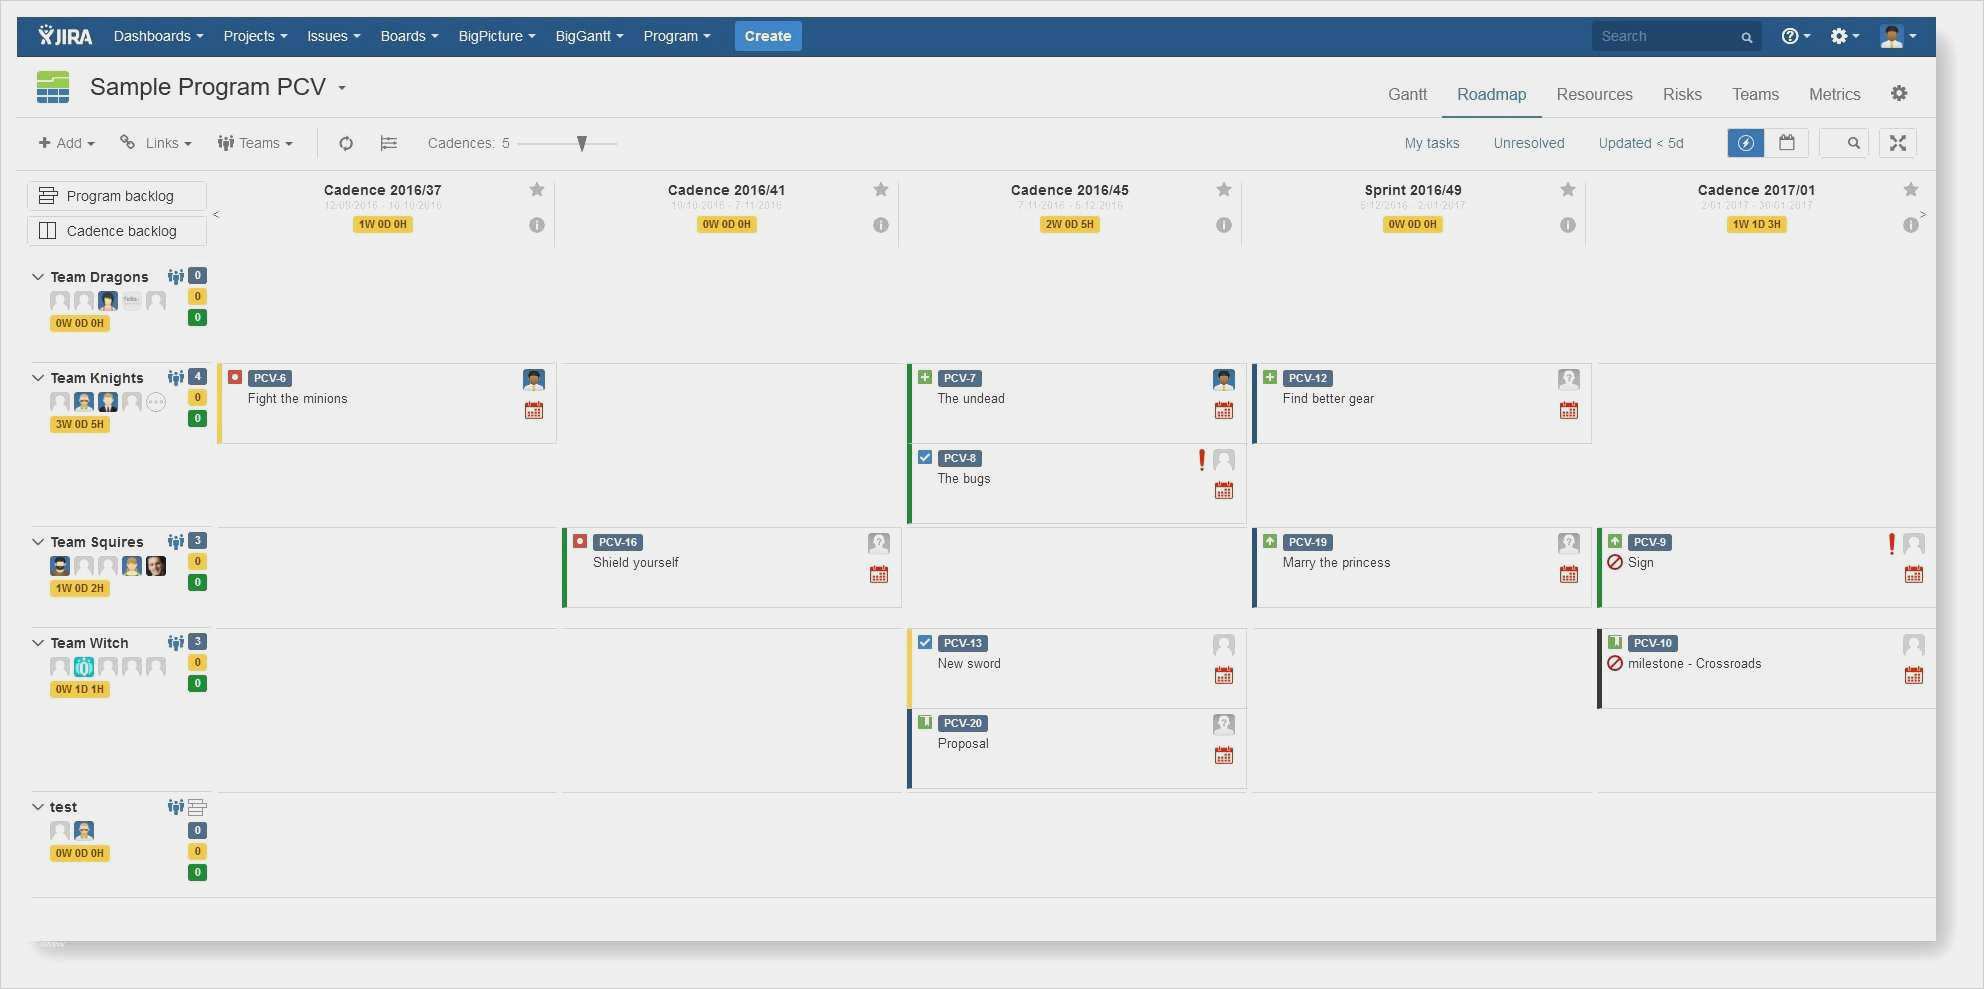Click the star icon on Cadence 2016/37
Screen dimensions: 1984x989
[537, 190]
